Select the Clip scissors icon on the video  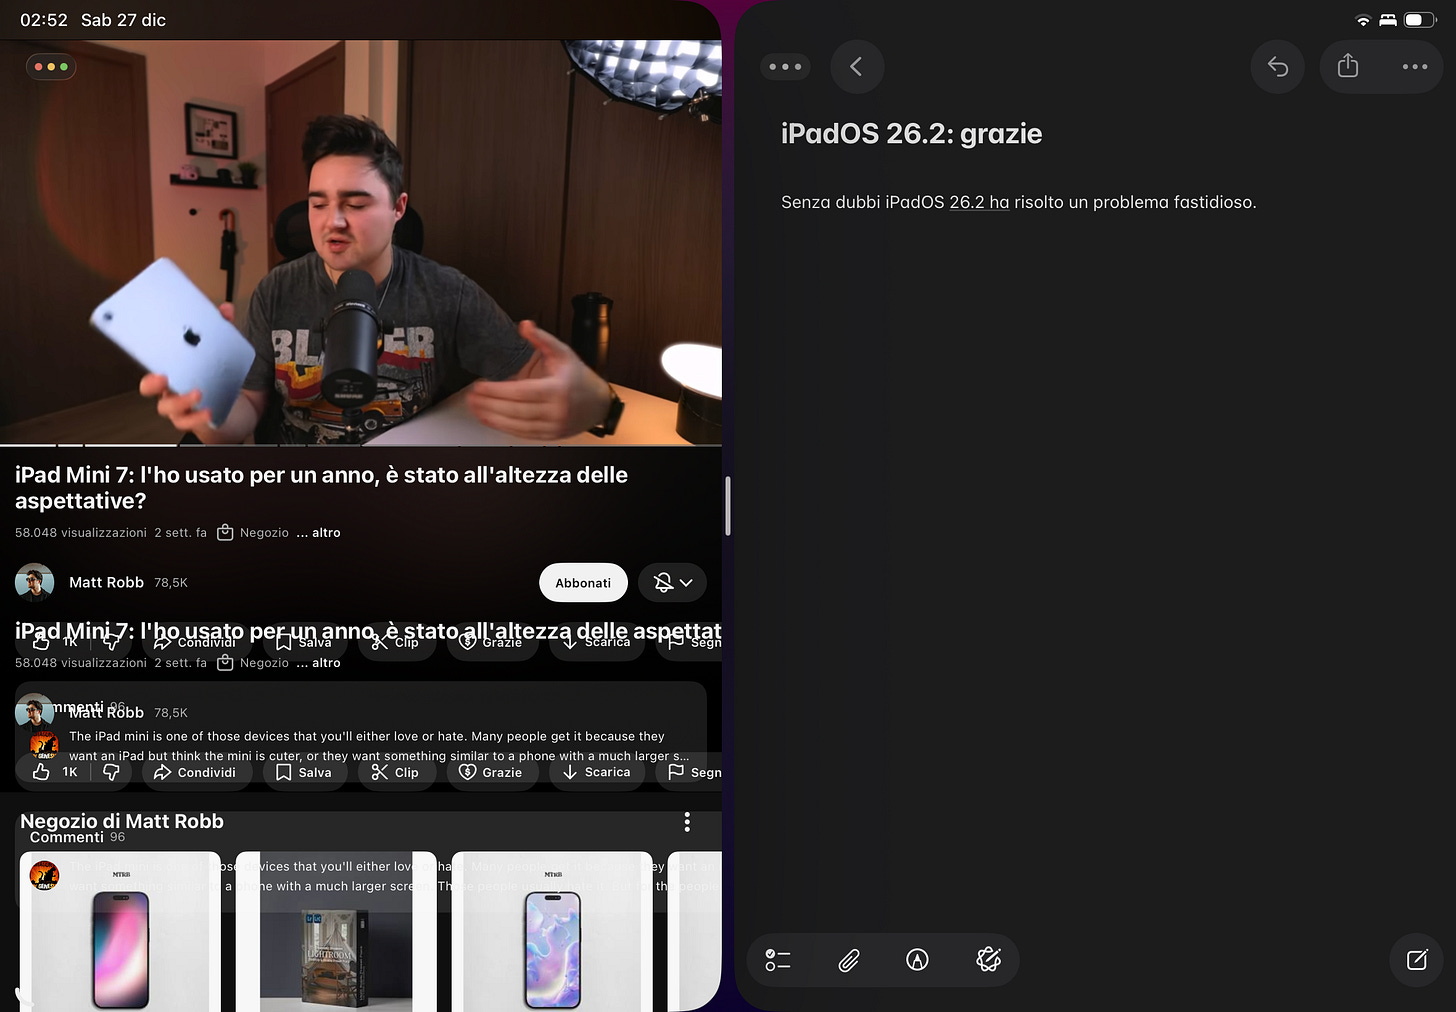coord(397,772)
